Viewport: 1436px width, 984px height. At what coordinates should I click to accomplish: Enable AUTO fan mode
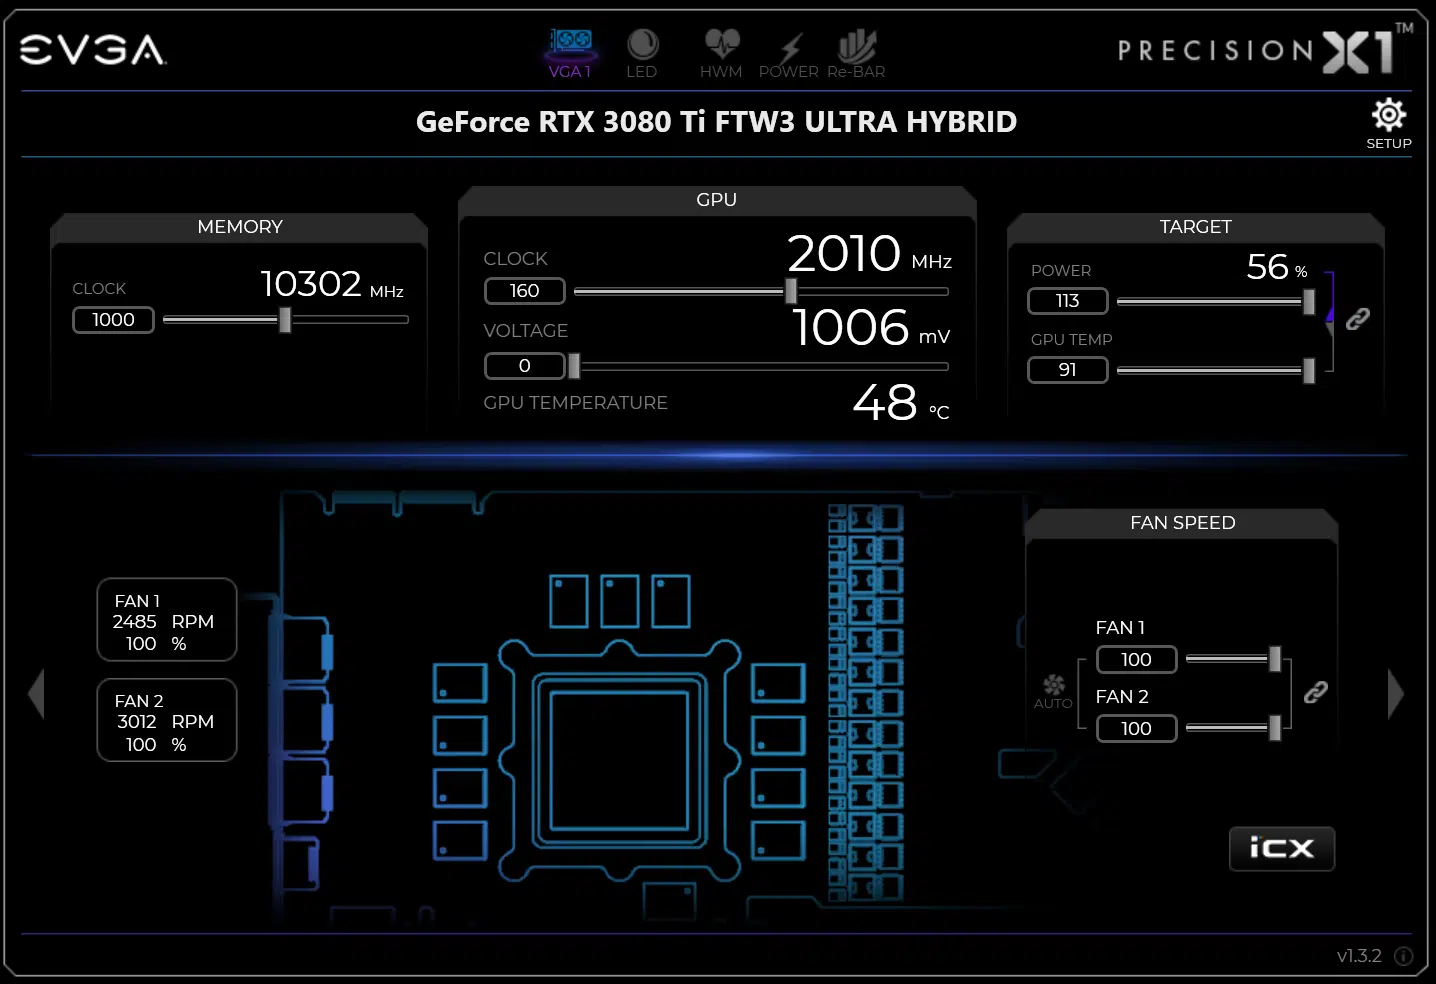tap(1053, 691)
